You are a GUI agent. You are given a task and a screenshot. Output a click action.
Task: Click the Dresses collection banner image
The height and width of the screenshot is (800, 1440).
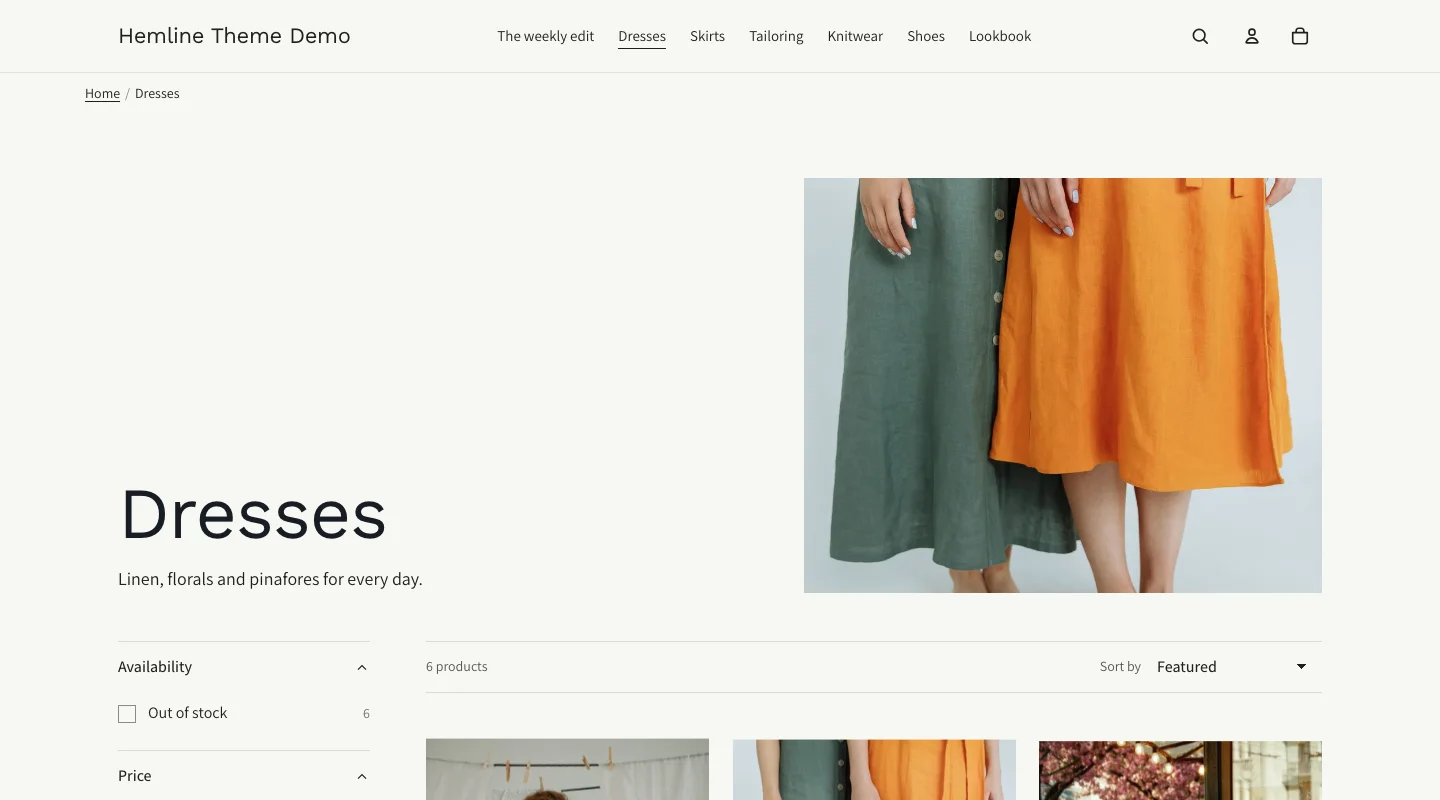coord(1063,385)
